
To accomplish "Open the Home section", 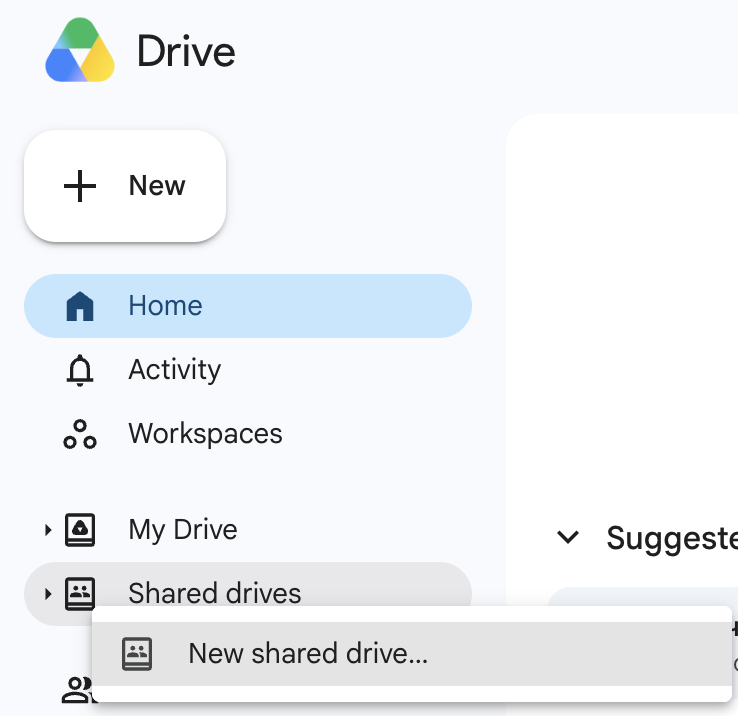I will tap(248, 306).
